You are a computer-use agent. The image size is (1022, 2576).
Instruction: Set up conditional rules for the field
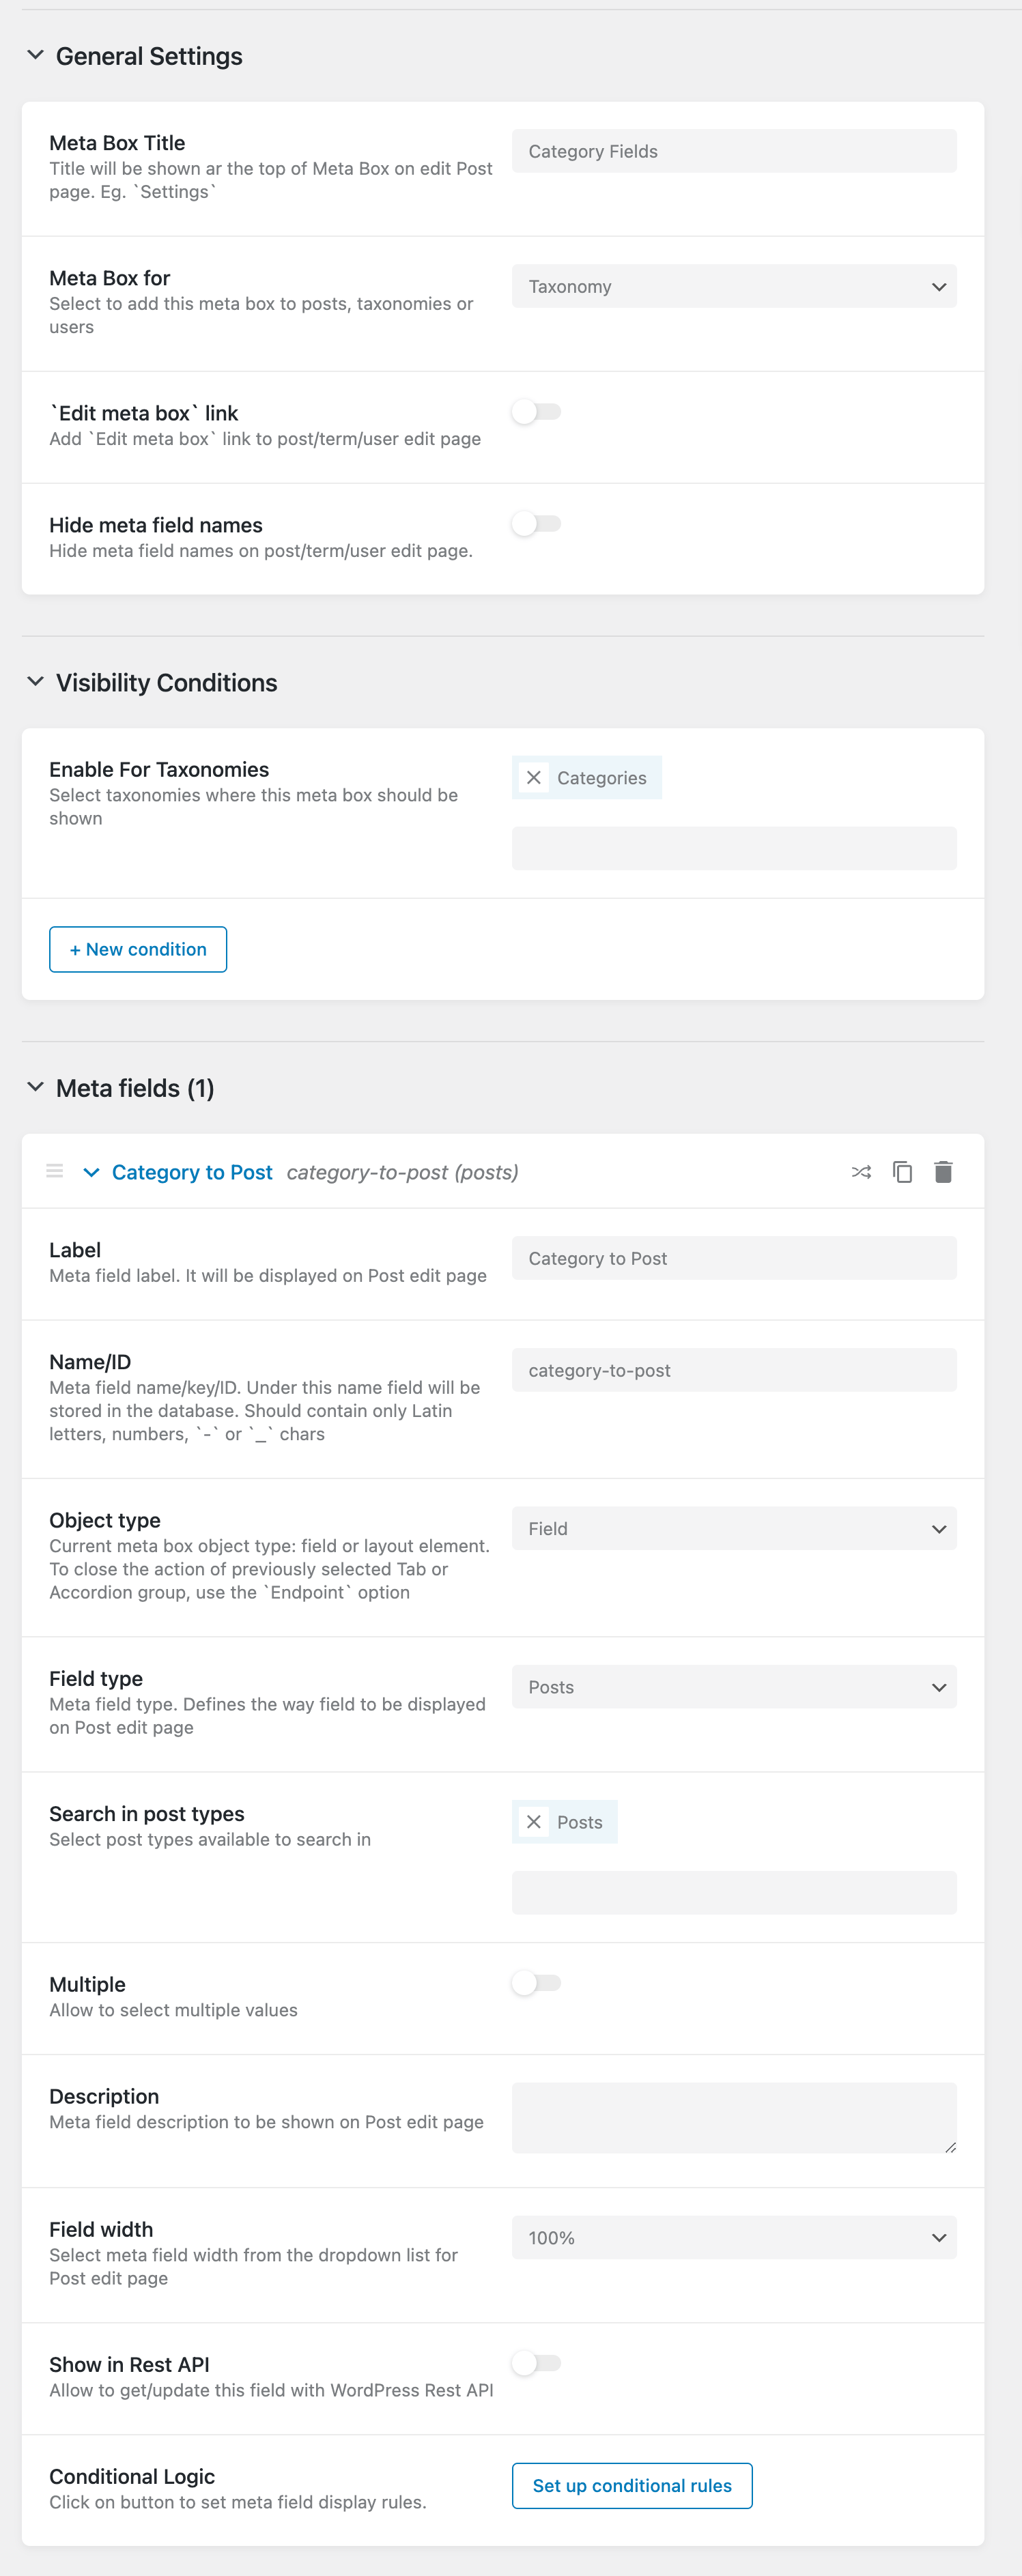coord(632,2485)
